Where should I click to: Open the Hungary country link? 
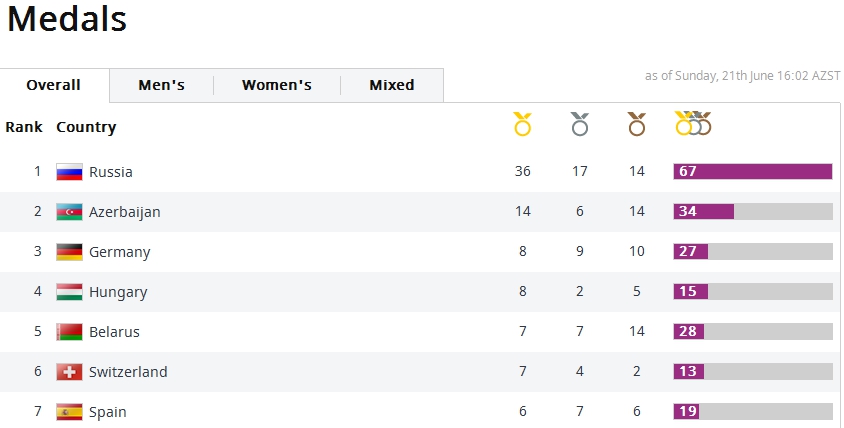click(x=118, y=292)
